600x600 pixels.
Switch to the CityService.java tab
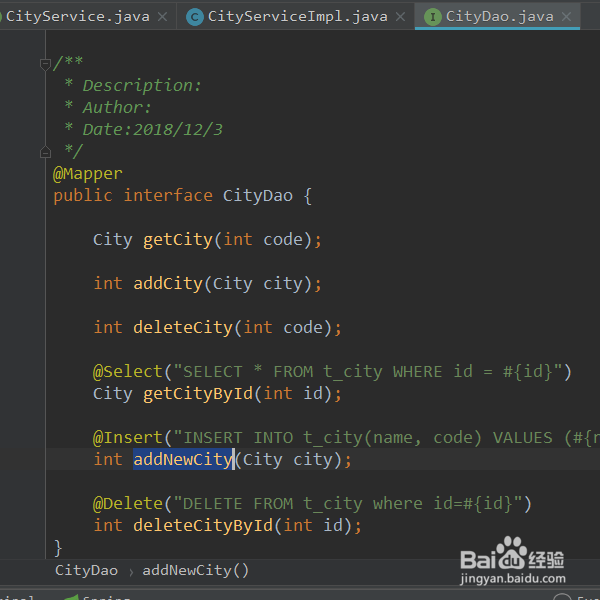point(78,16)
